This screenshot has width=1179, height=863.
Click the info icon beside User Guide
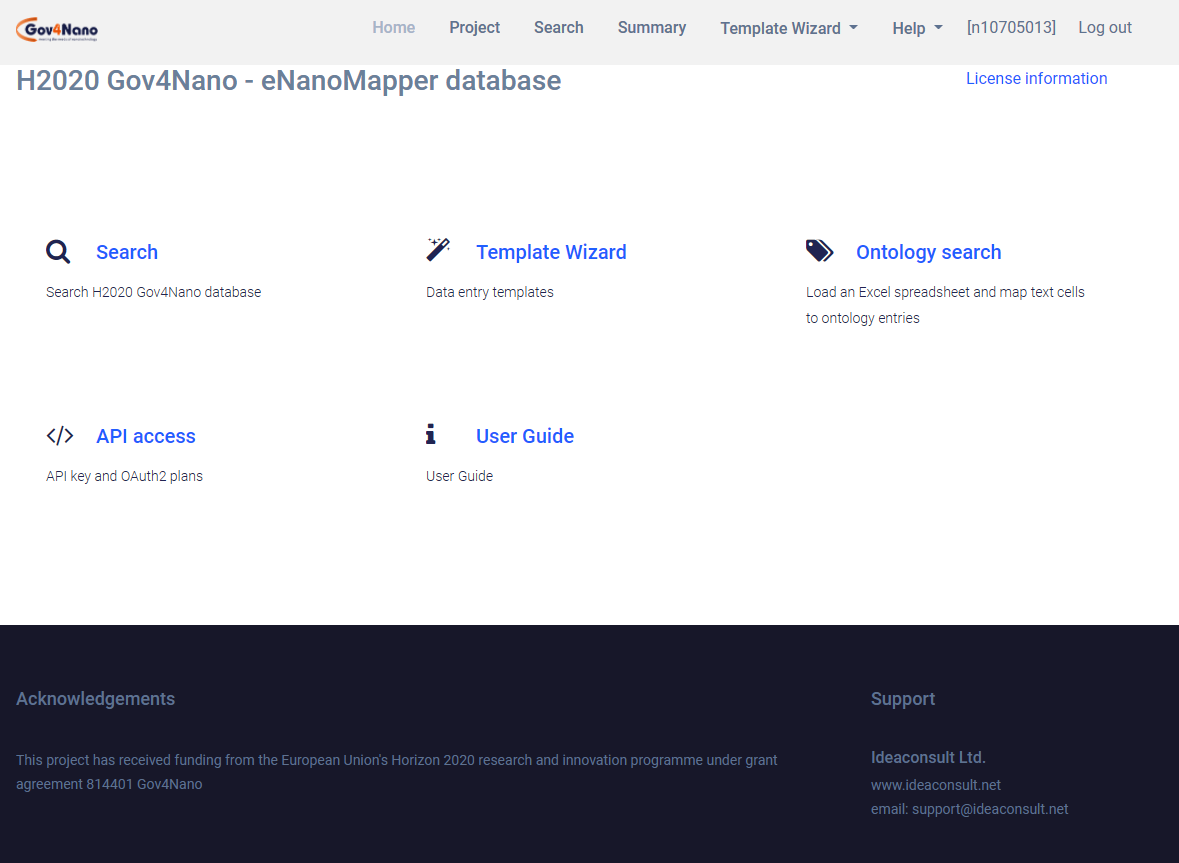point(431,435)
